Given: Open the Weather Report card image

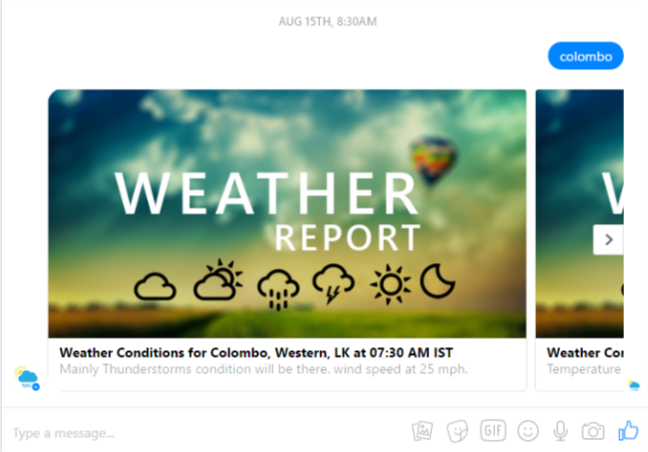Looking at the screenshot, I should click(287, 214).
